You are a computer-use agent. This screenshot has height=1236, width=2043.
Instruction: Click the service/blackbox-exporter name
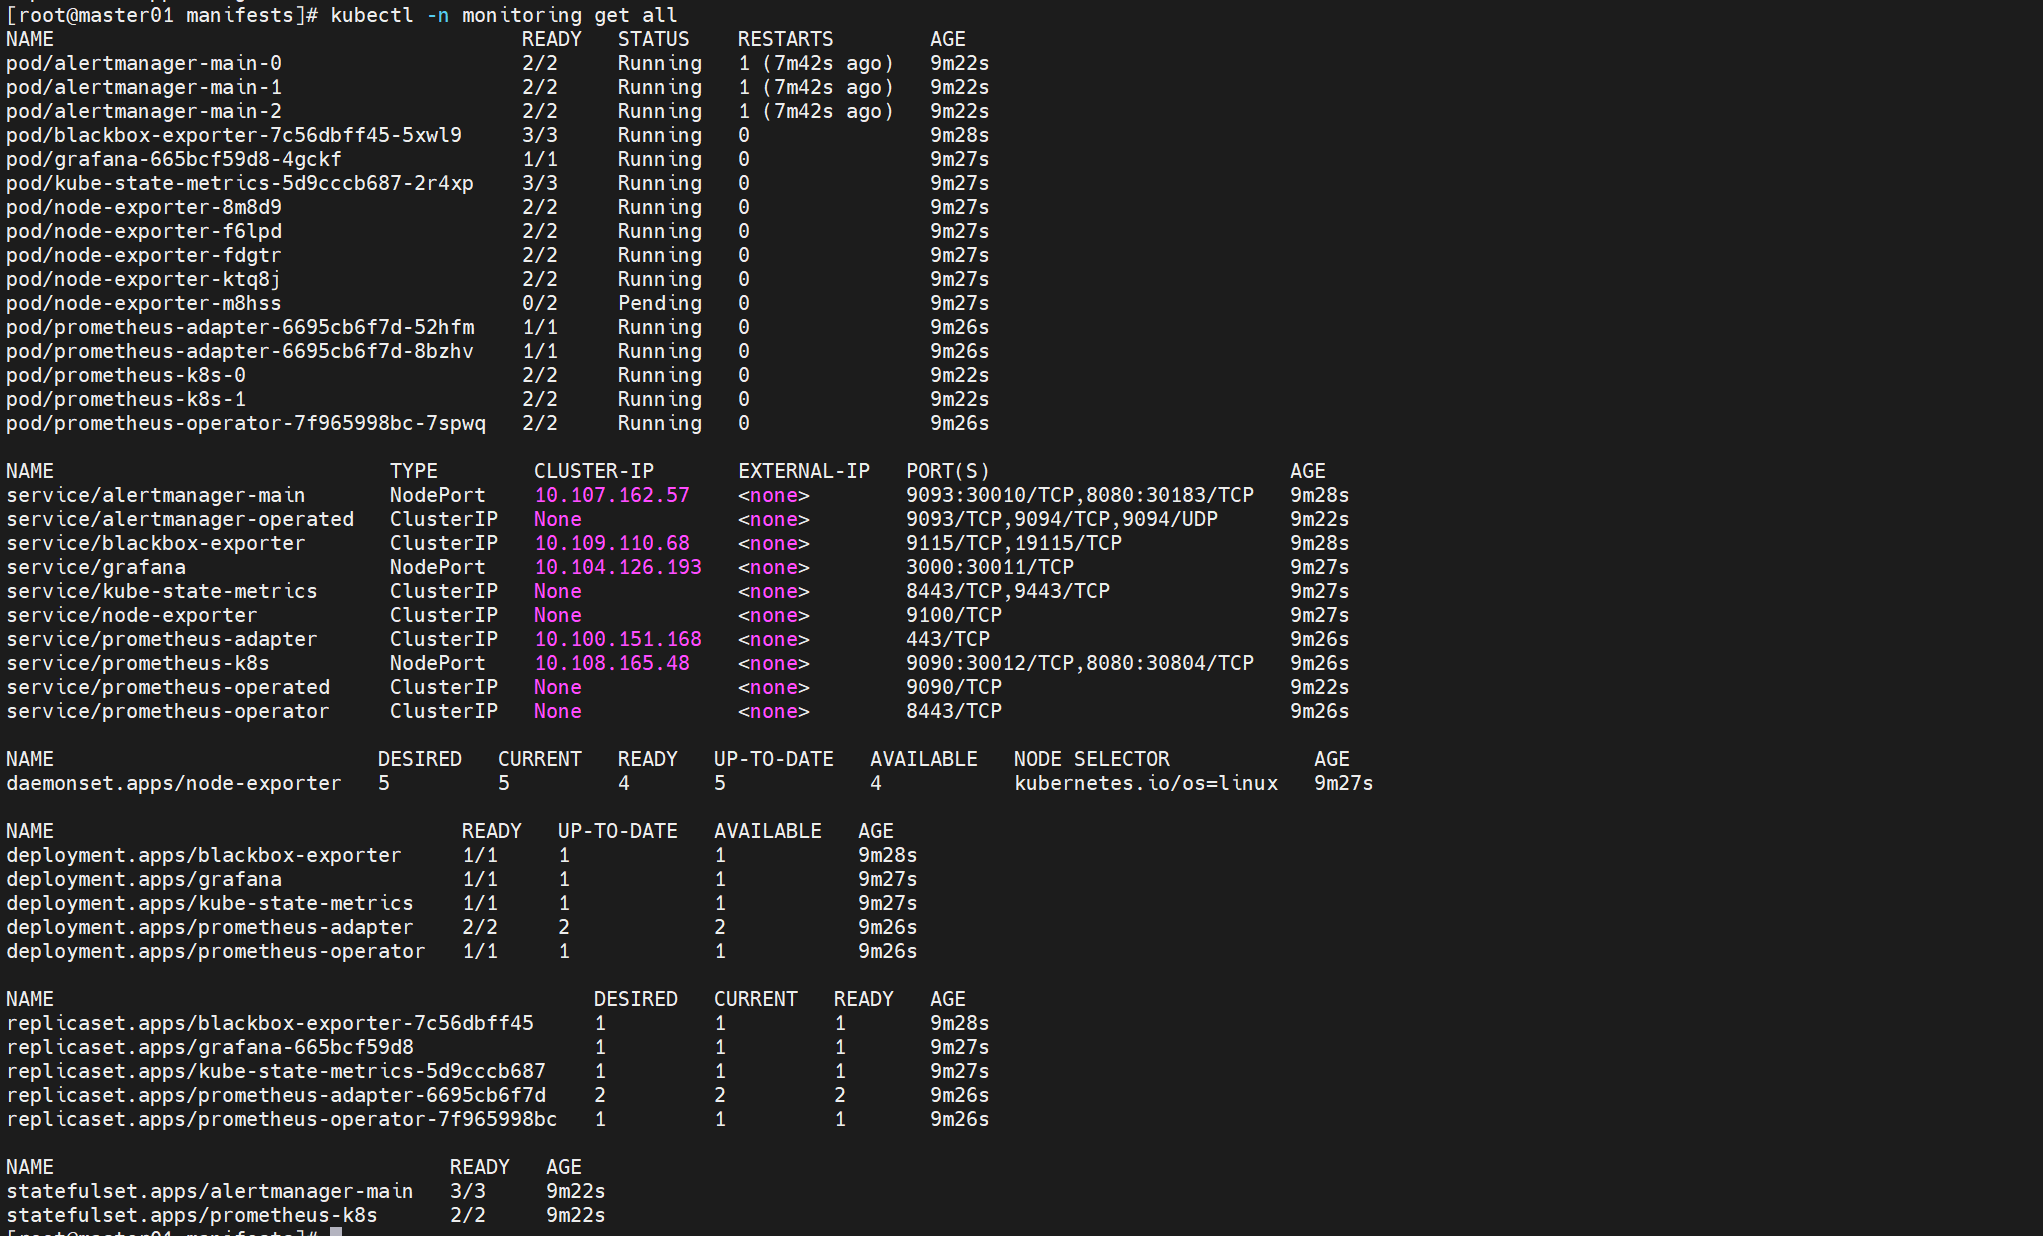click(156, 543)
